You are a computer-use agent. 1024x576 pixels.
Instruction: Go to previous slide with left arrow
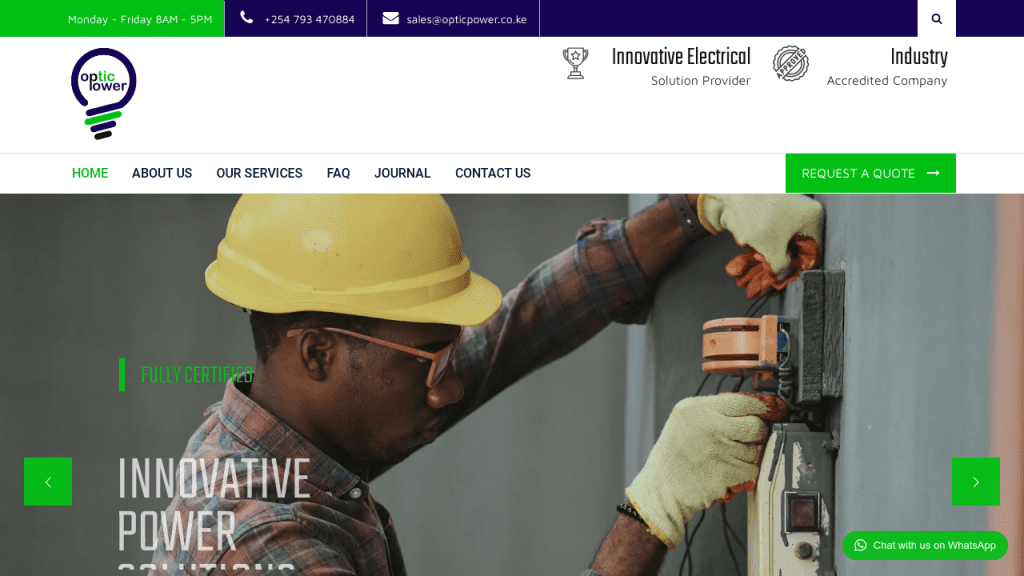click(48, 482)
